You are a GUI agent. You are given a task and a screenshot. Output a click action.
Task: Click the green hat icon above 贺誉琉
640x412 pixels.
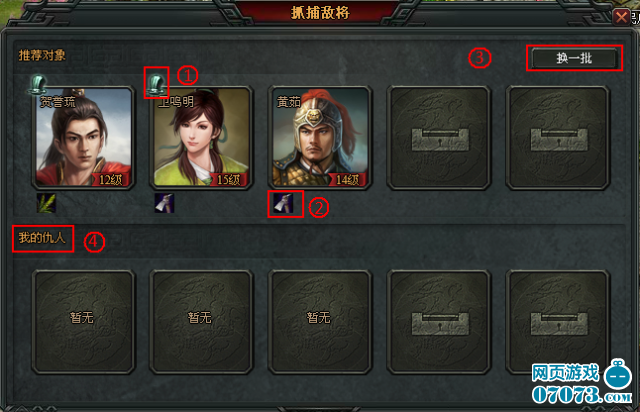tap(38, 85)
